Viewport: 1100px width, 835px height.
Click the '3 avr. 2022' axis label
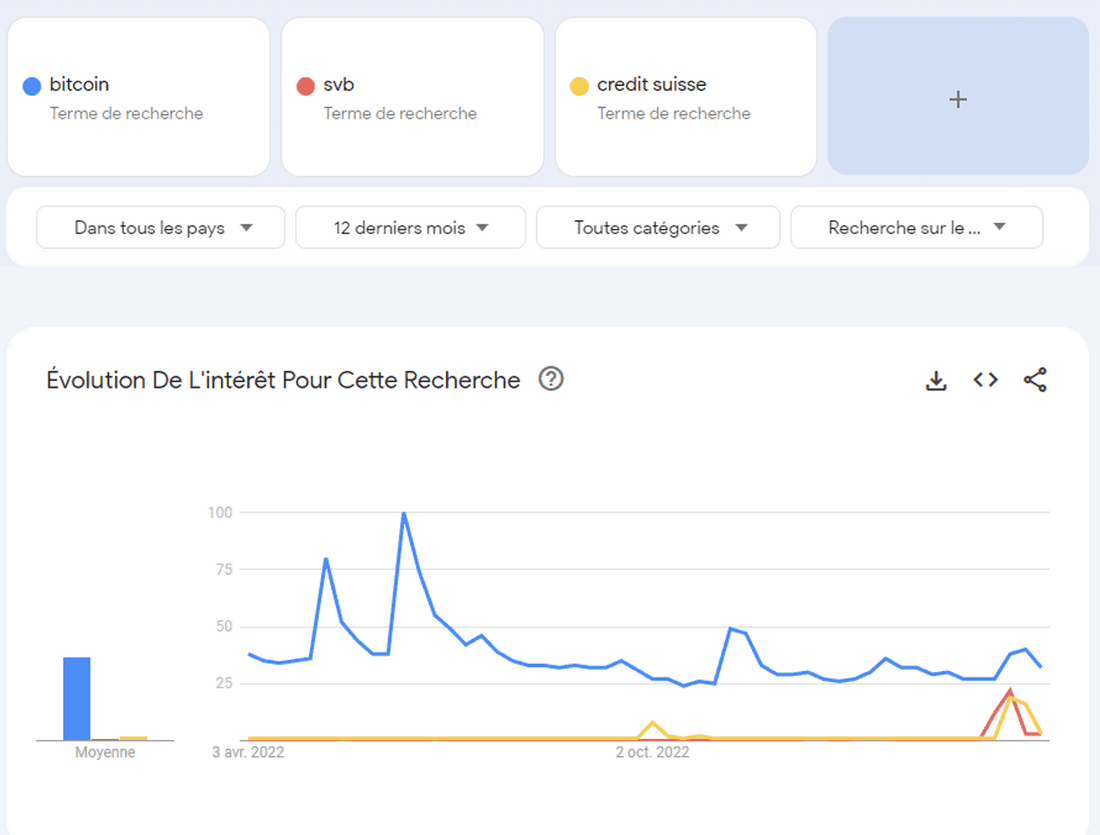pos(248,752)
